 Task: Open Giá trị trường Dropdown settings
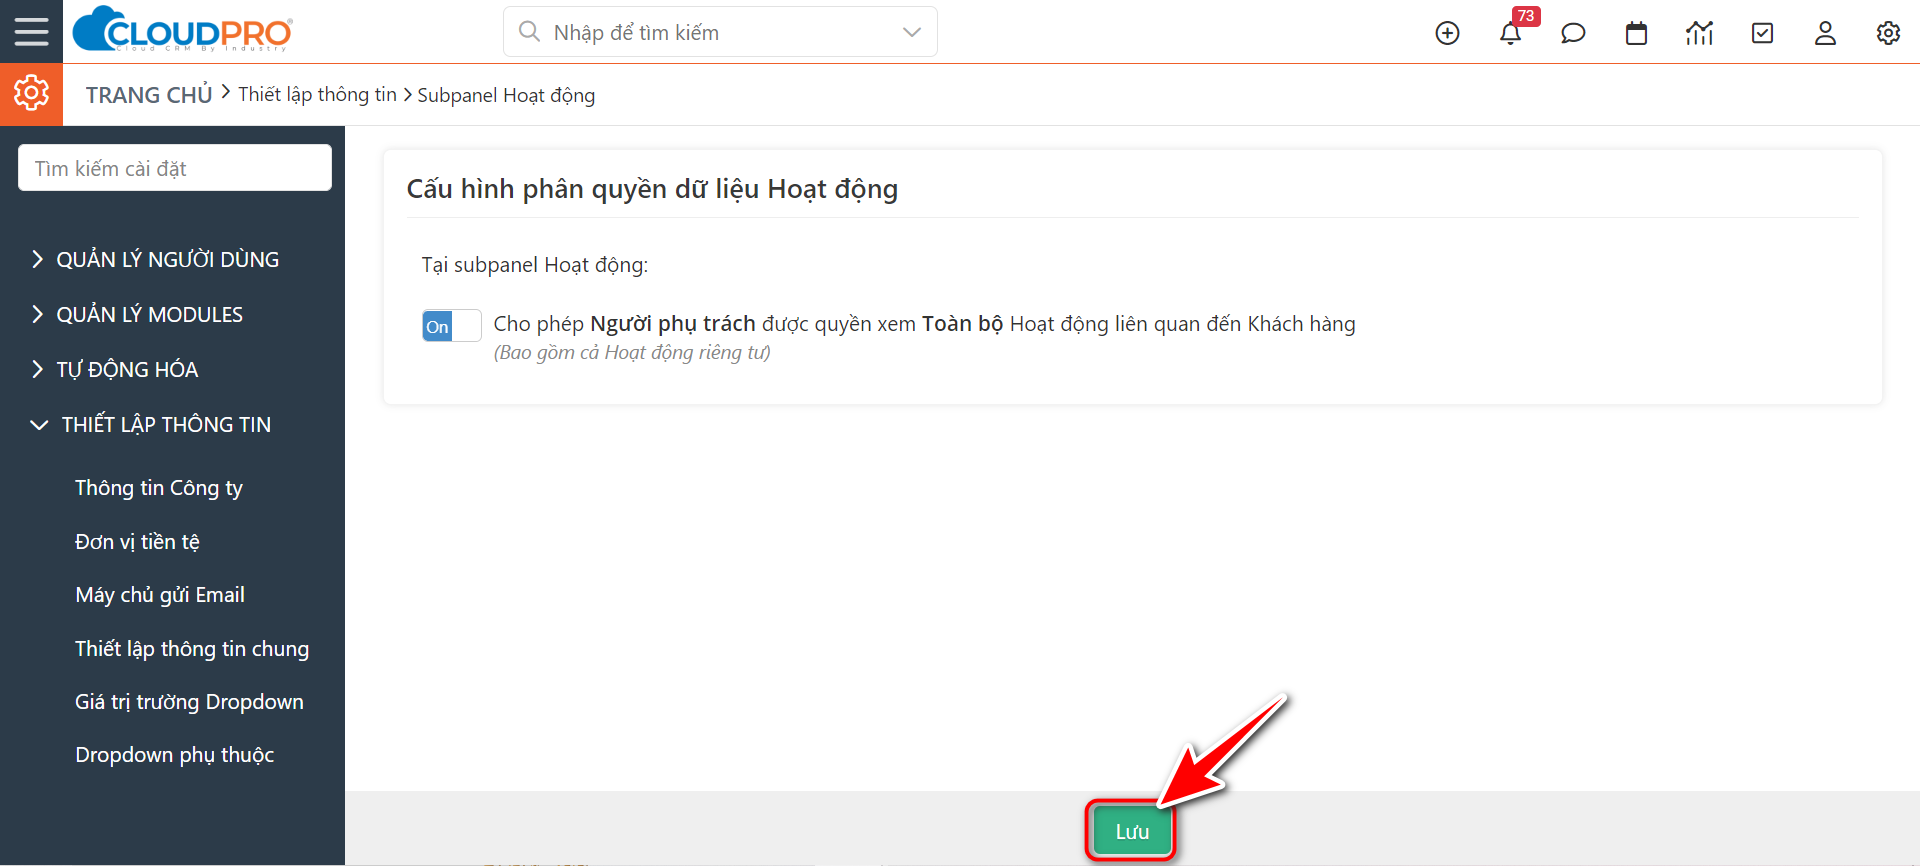point(189,702)
